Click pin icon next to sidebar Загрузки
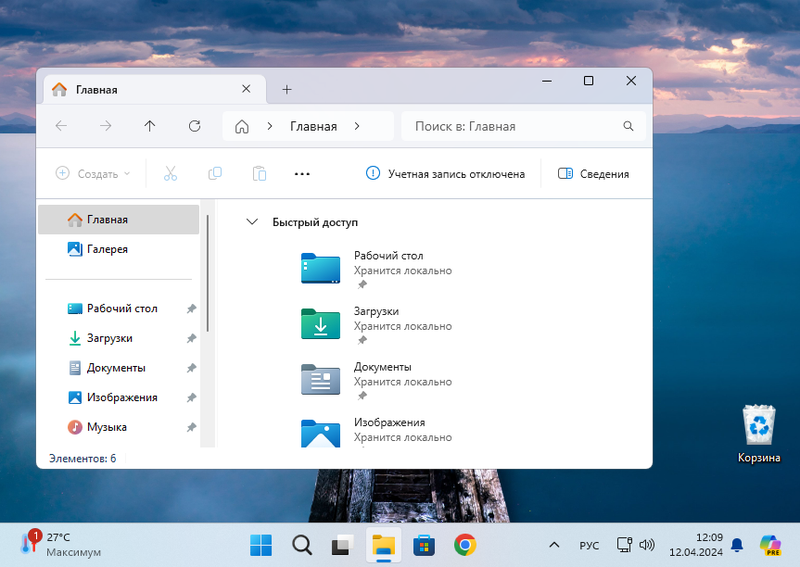Screen dimensions: 800x567 [x=191, y=338]
